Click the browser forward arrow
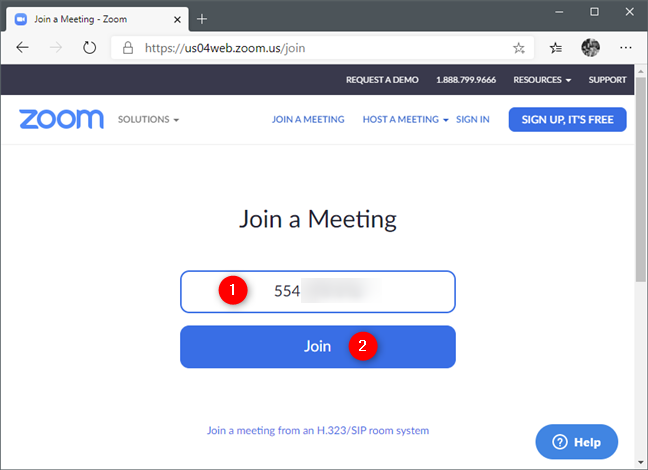The image size is (648, 470). 56,48
